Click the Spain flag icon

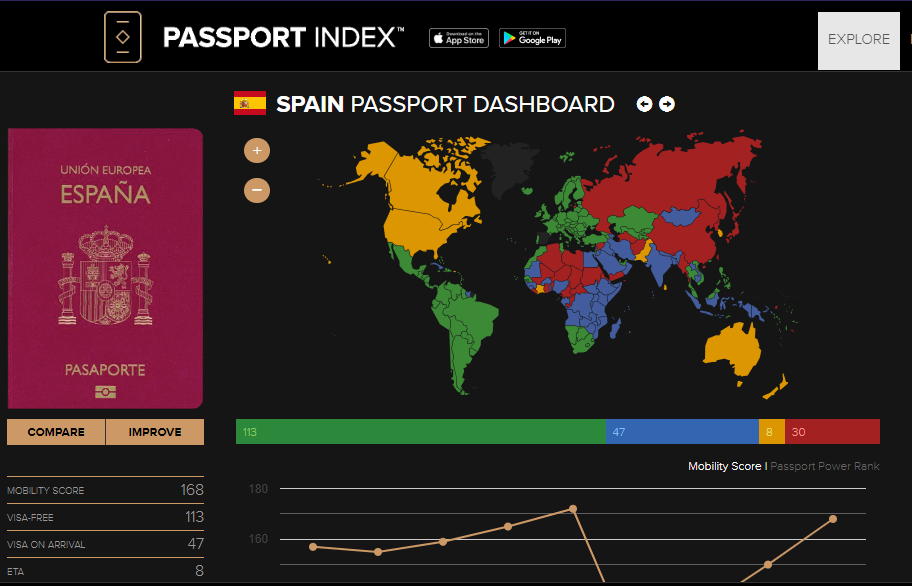click(x=250, y=103)
